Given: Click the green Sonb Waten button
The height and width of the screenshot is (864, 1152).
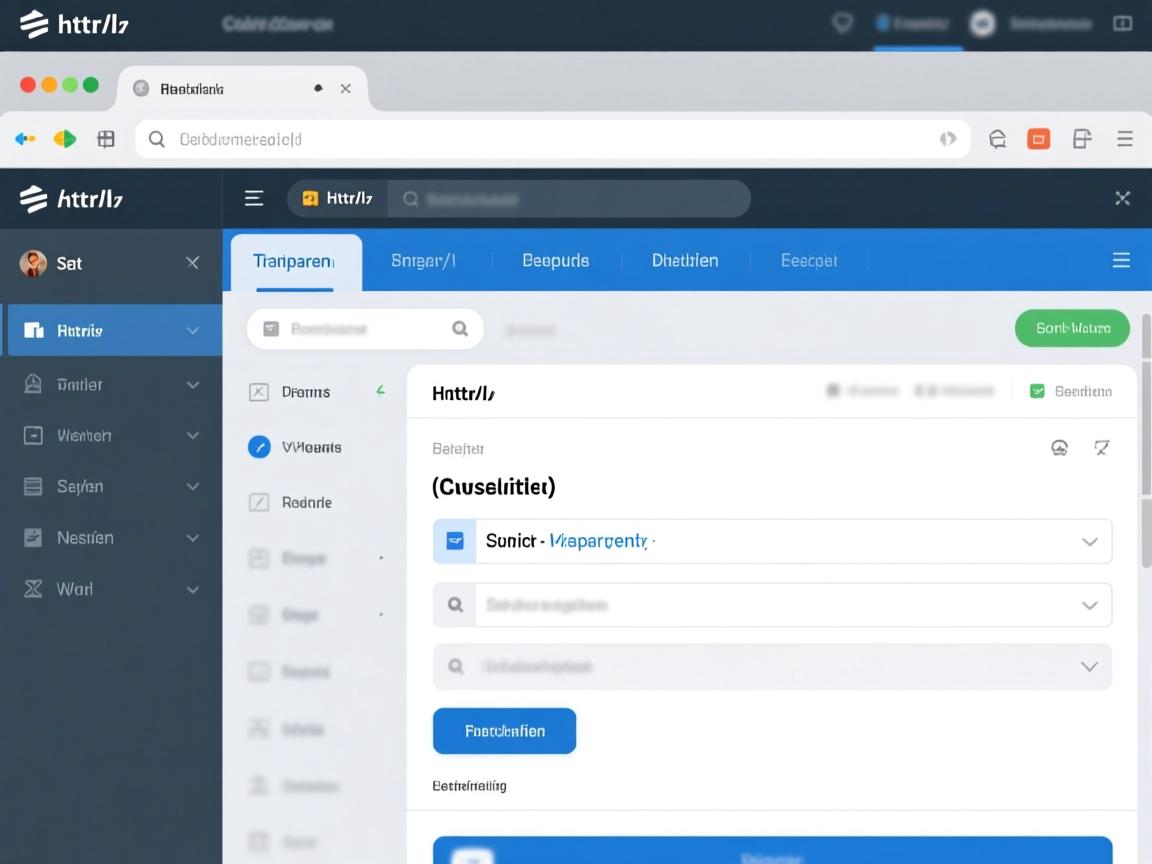Looking at the screenshot, I should click(x=1072, y=328).
